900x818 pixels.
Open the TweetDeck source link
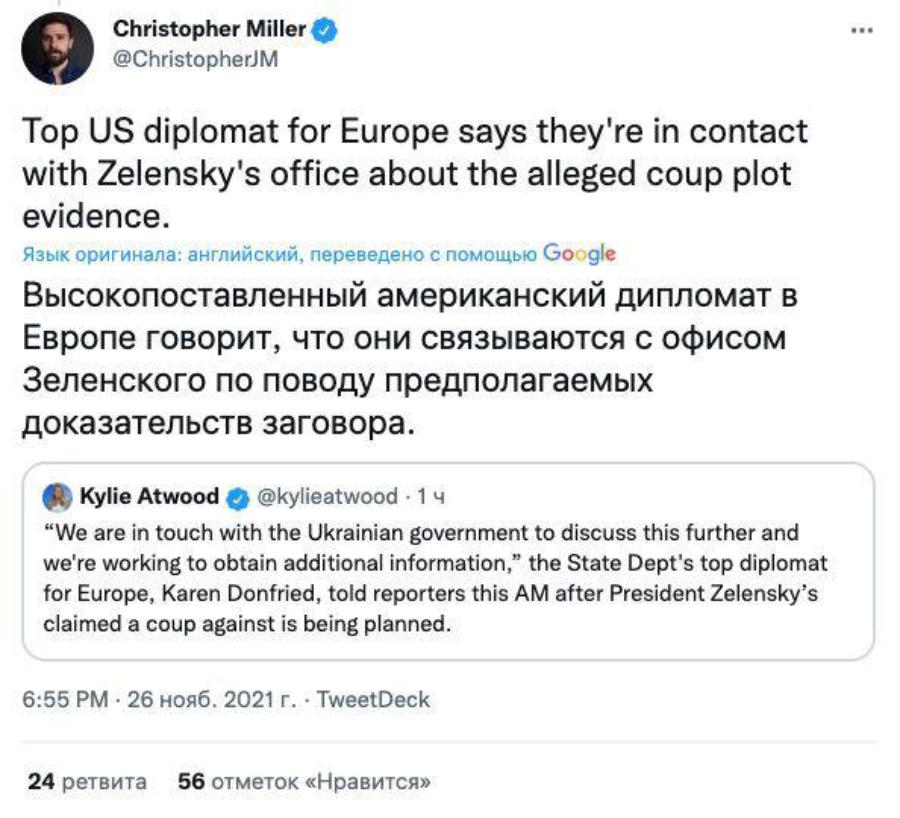[372, 699]
